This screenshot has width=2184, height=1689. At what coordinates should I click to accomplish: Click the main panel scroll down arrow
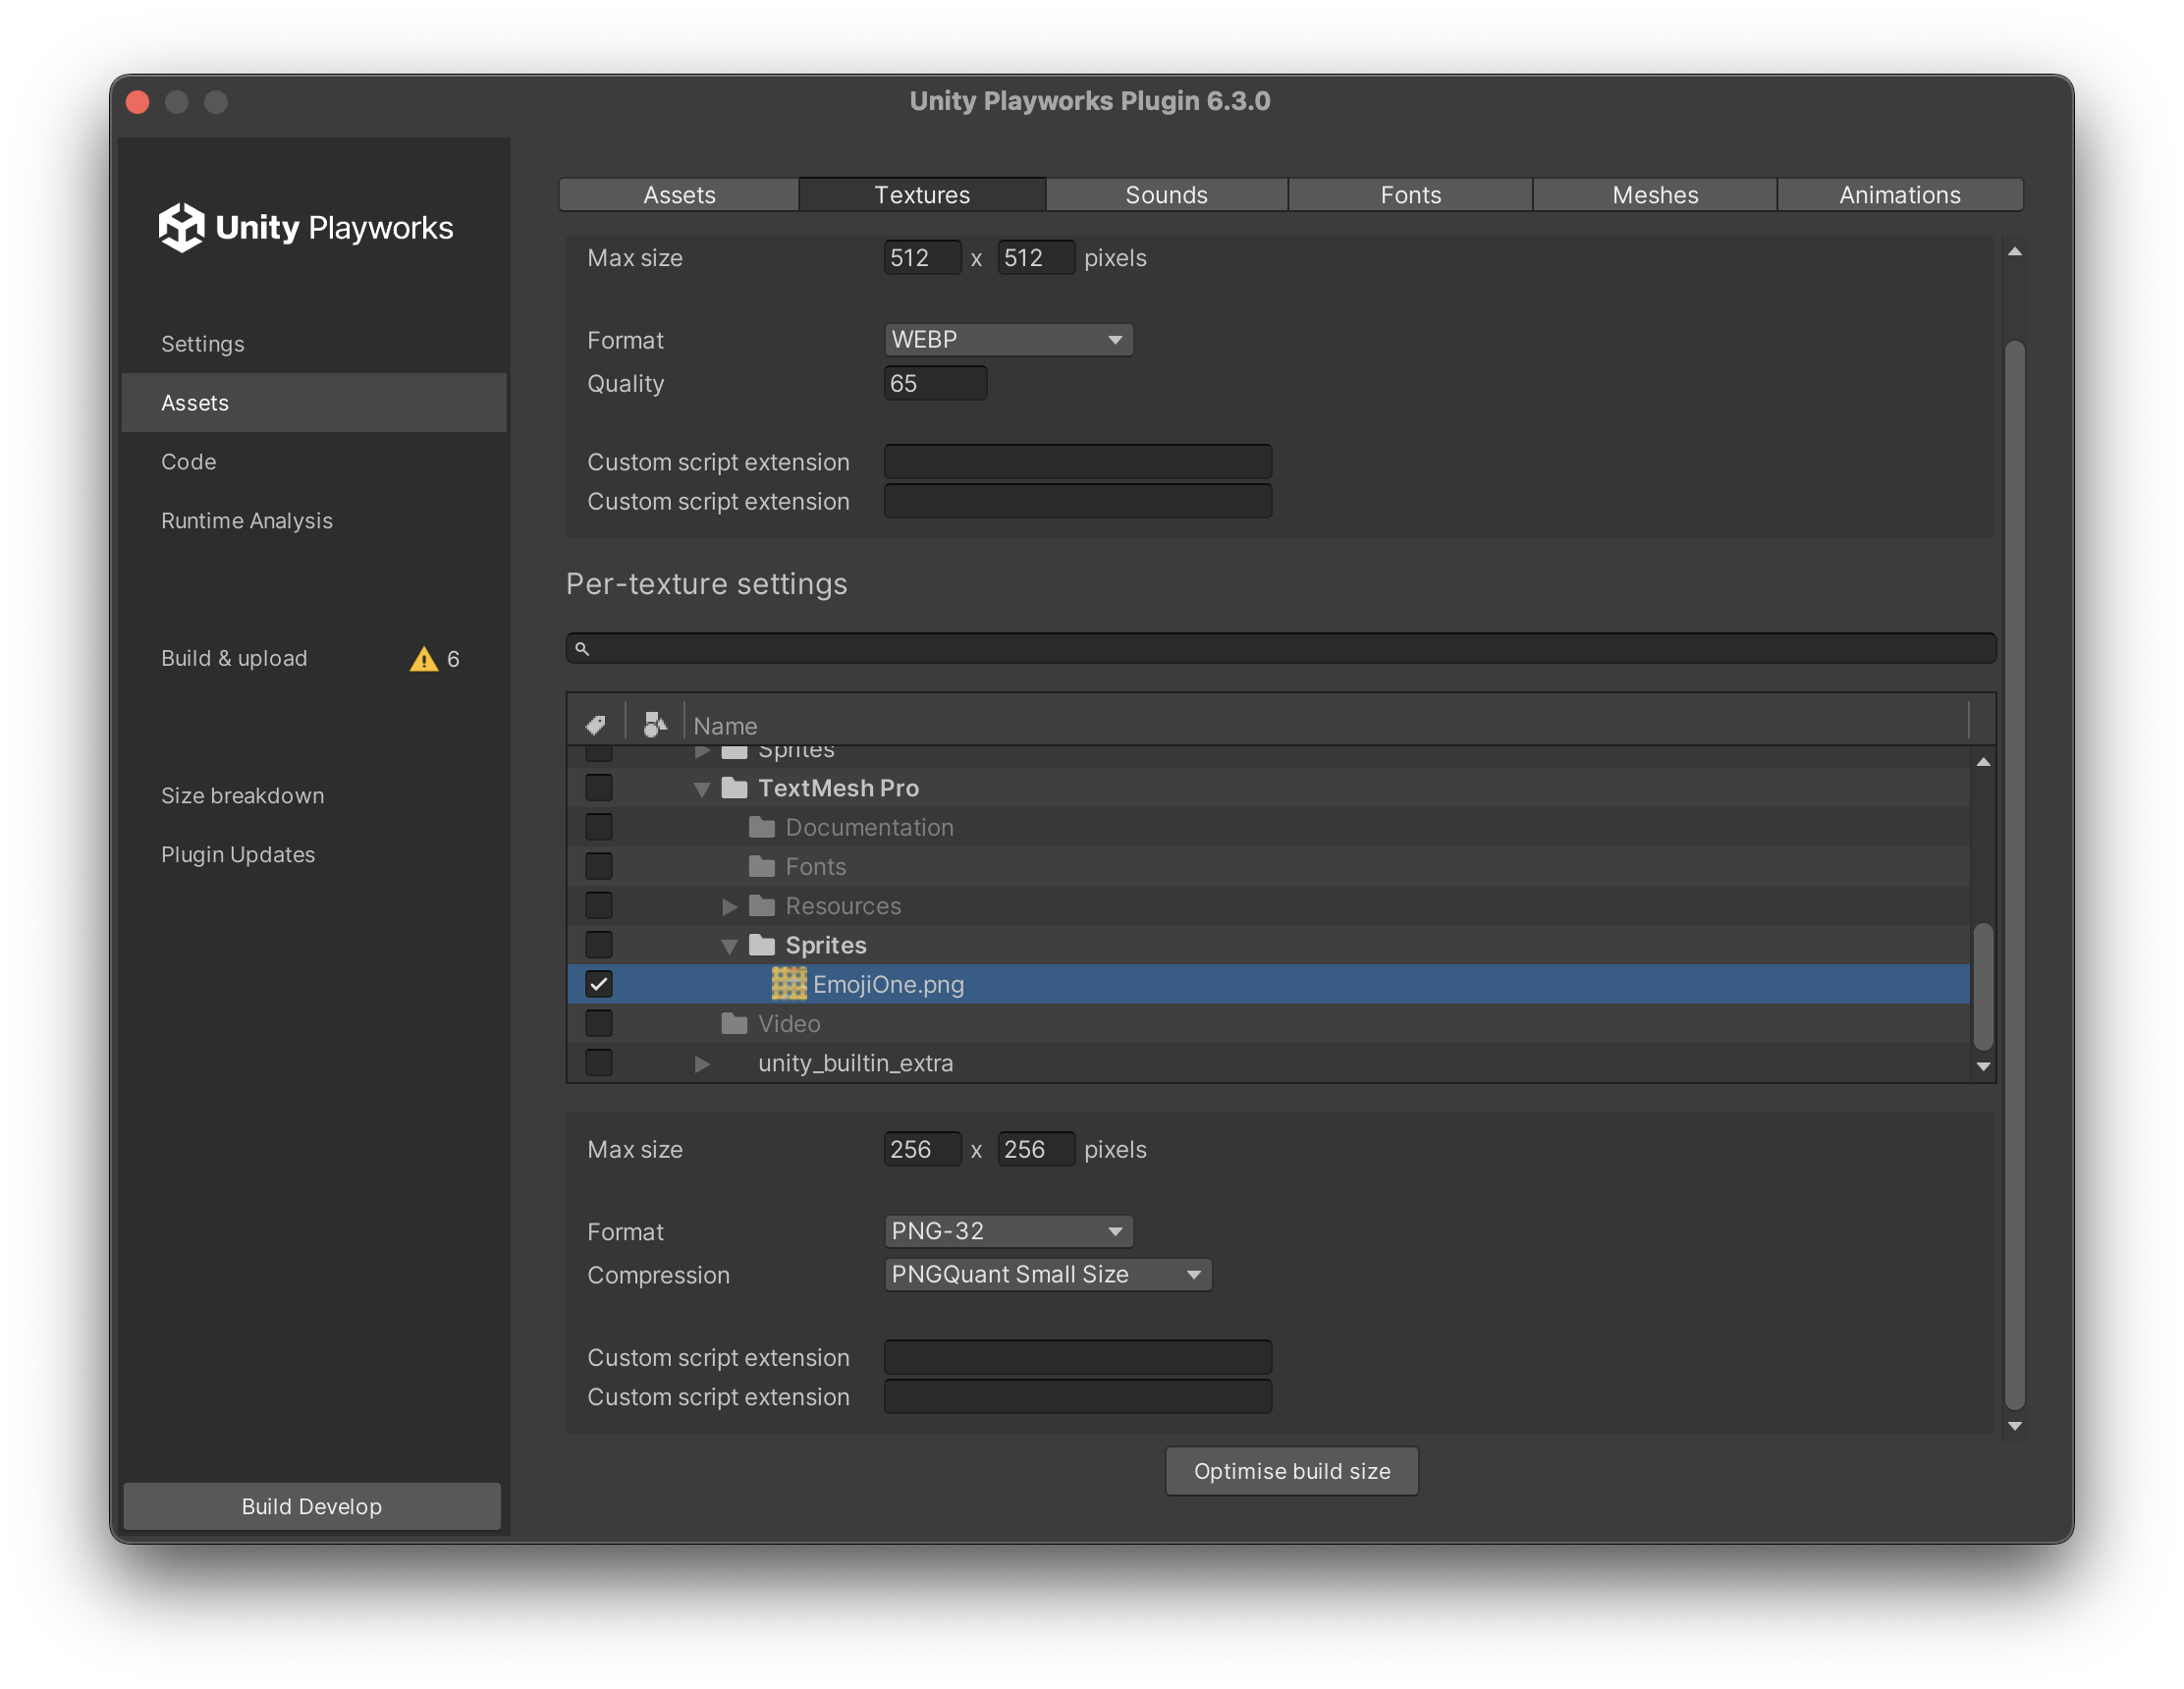(2015, 1426)
